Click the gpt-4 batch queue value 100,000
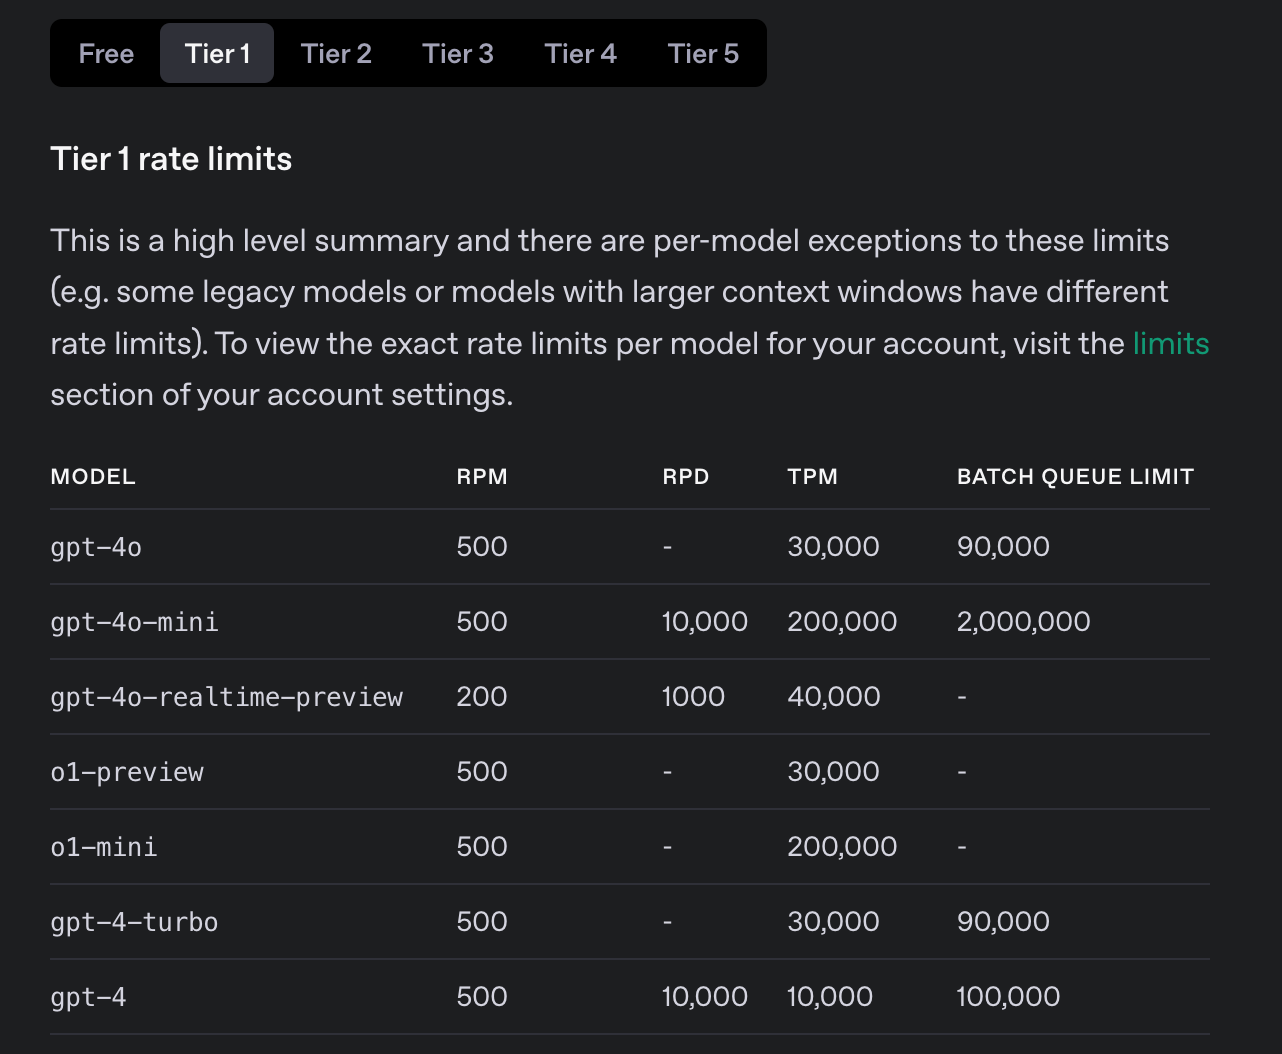This screenshot has width=1282, height=1054. 1008,997
